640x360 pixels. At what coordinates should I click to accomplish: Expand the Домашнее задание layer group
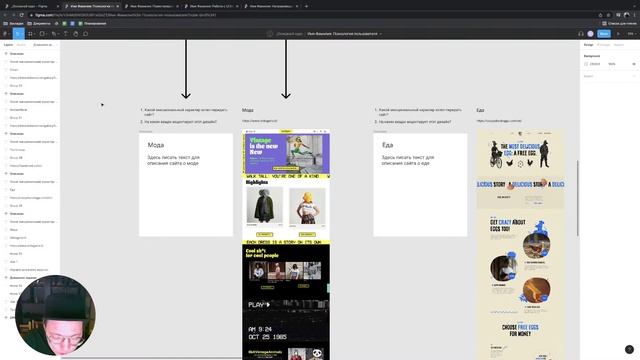click(6, 278)
